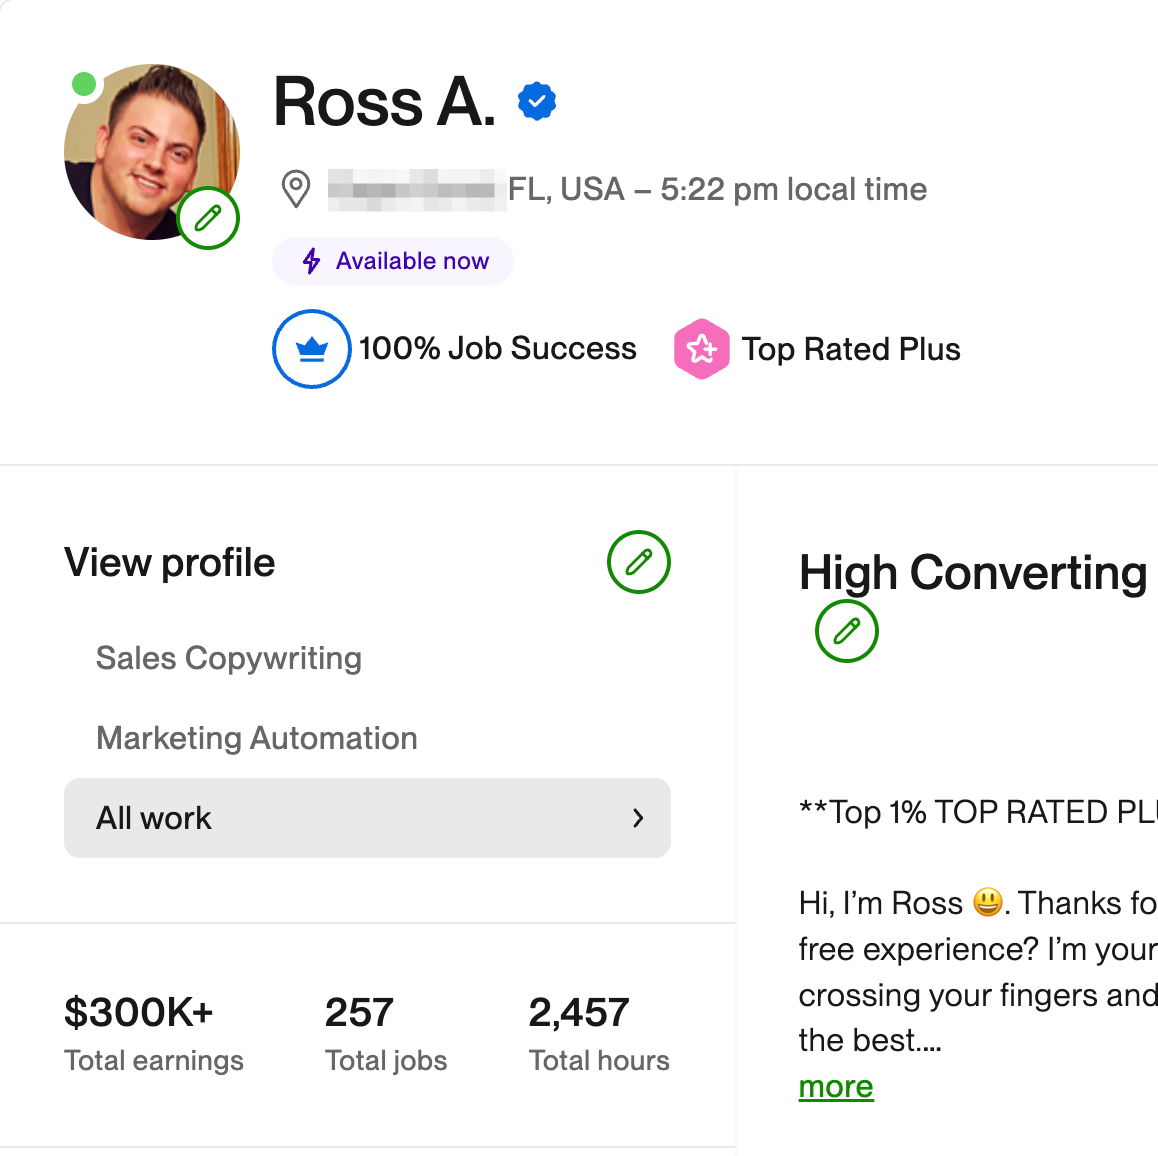Open the All work section

tap(367, 818)
